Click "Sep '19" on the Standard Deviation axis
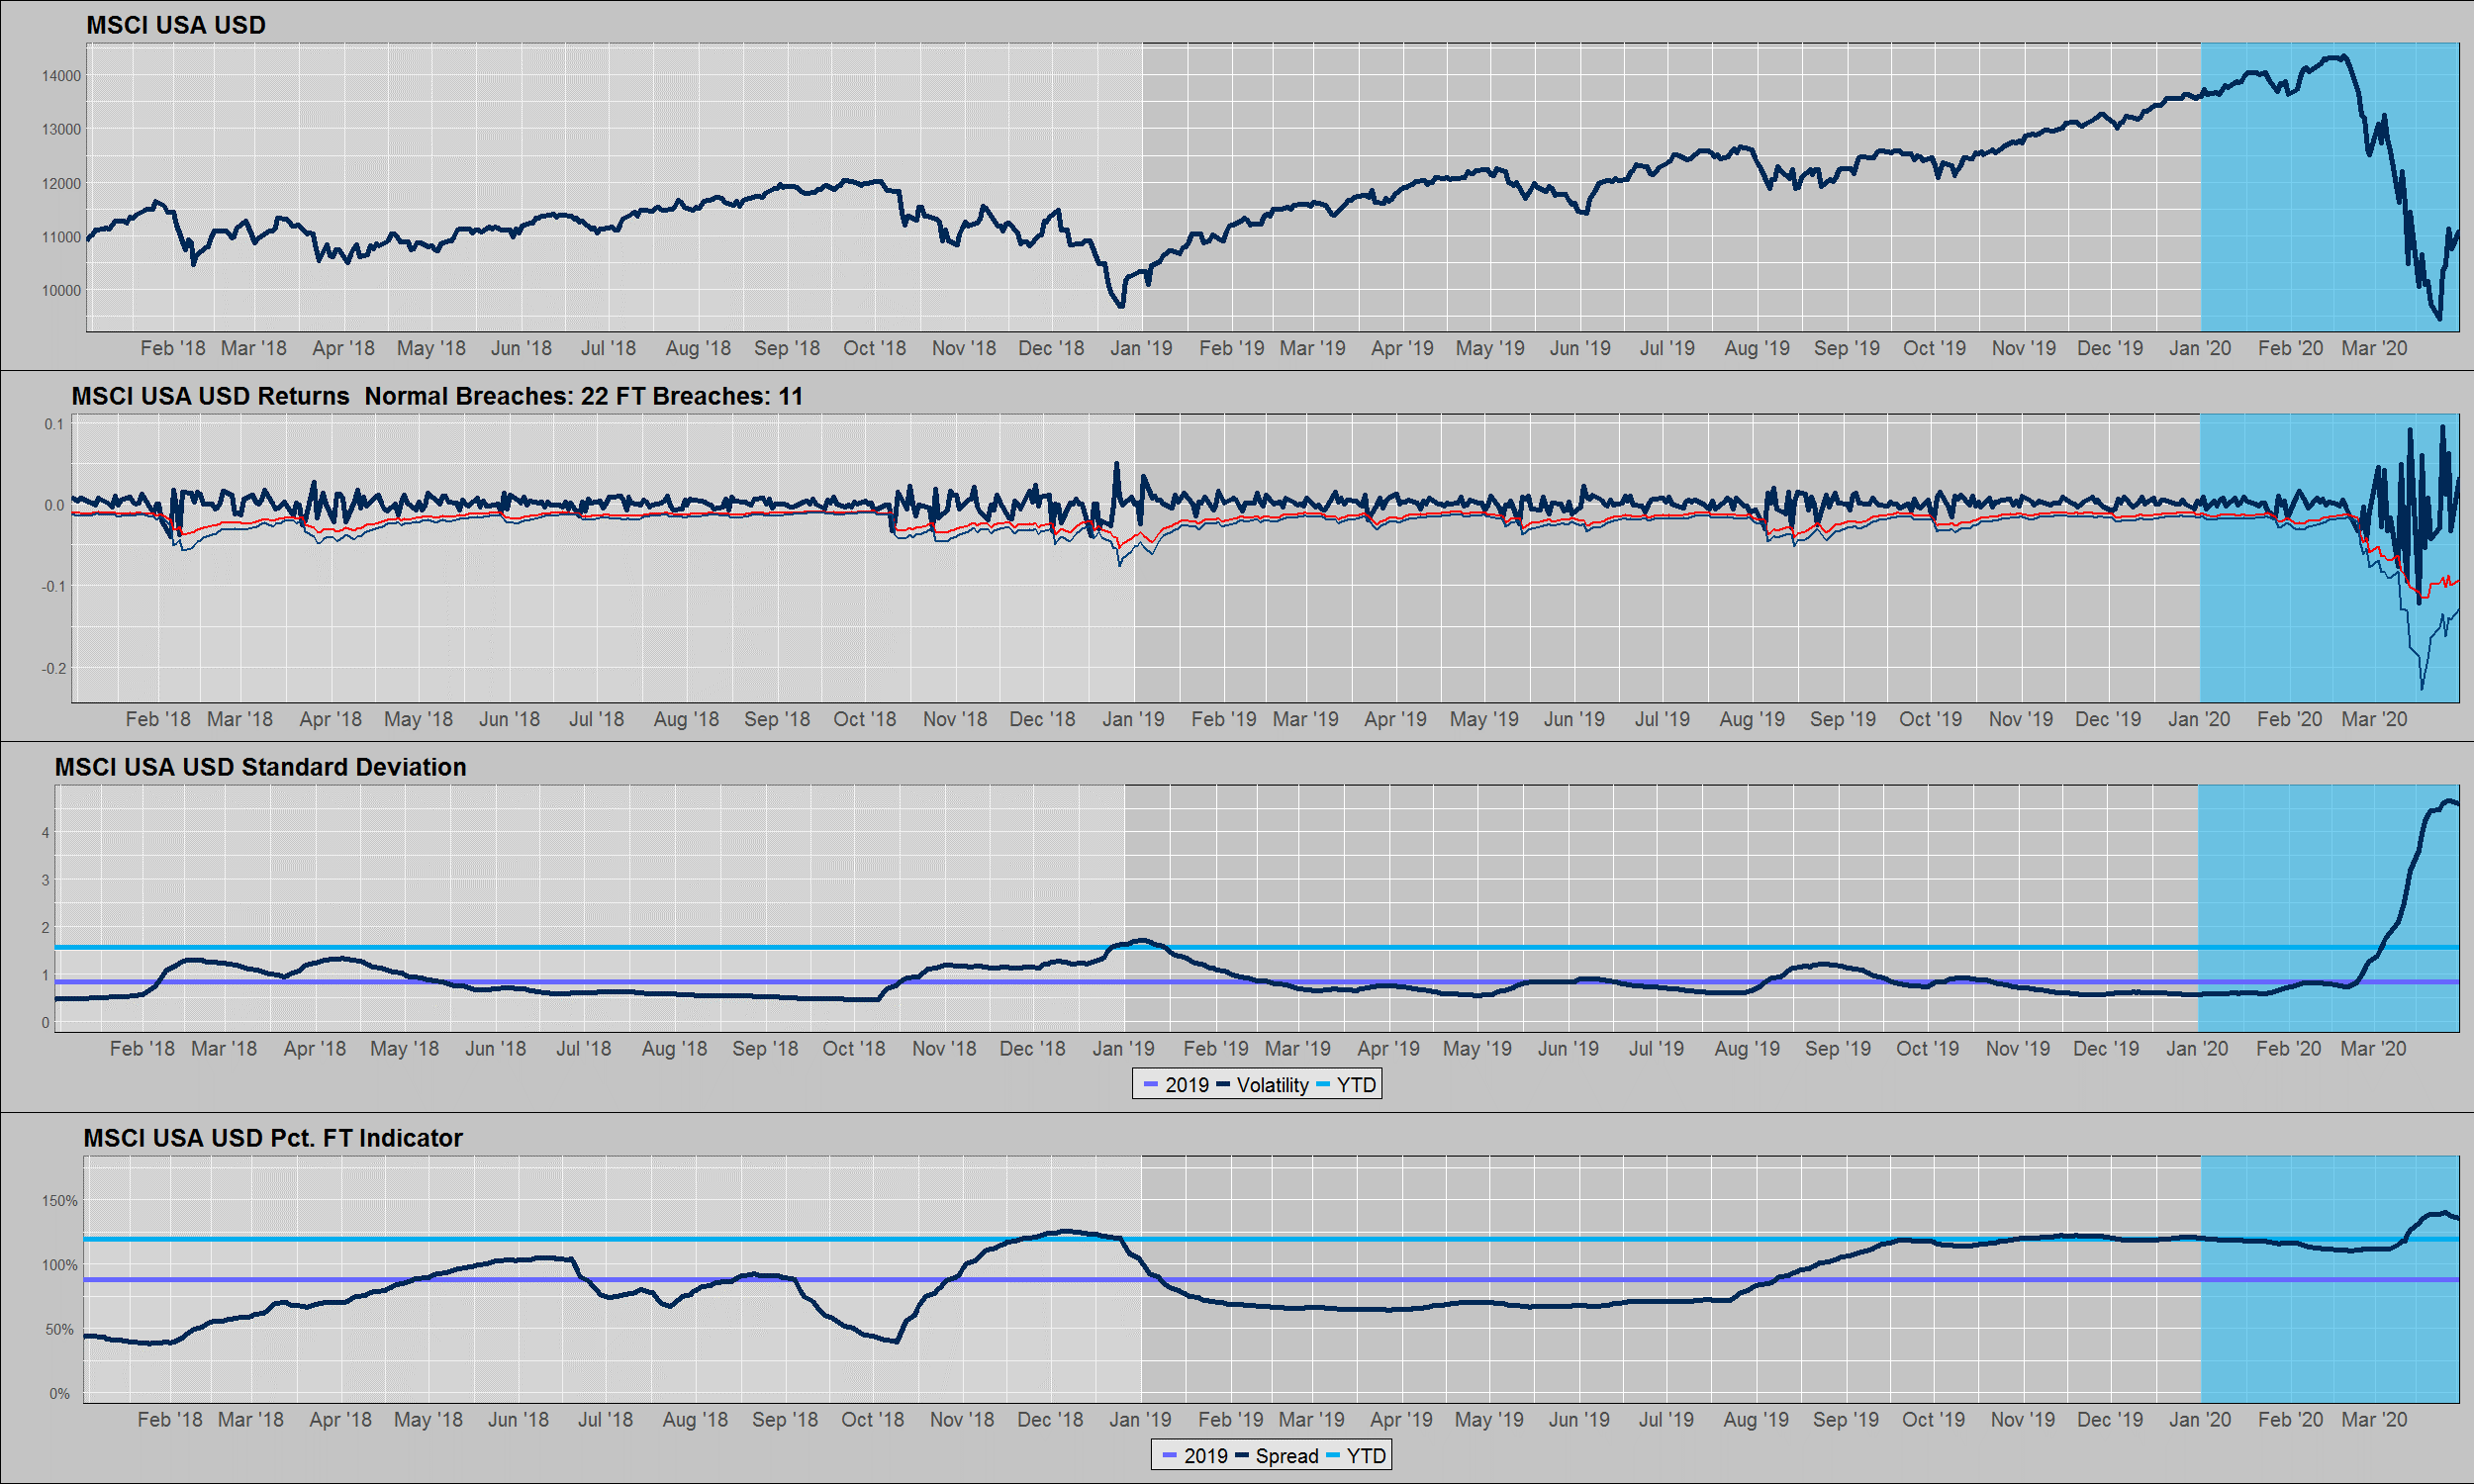This screenshot has height=1484, width=2474. (1837, 1049)
